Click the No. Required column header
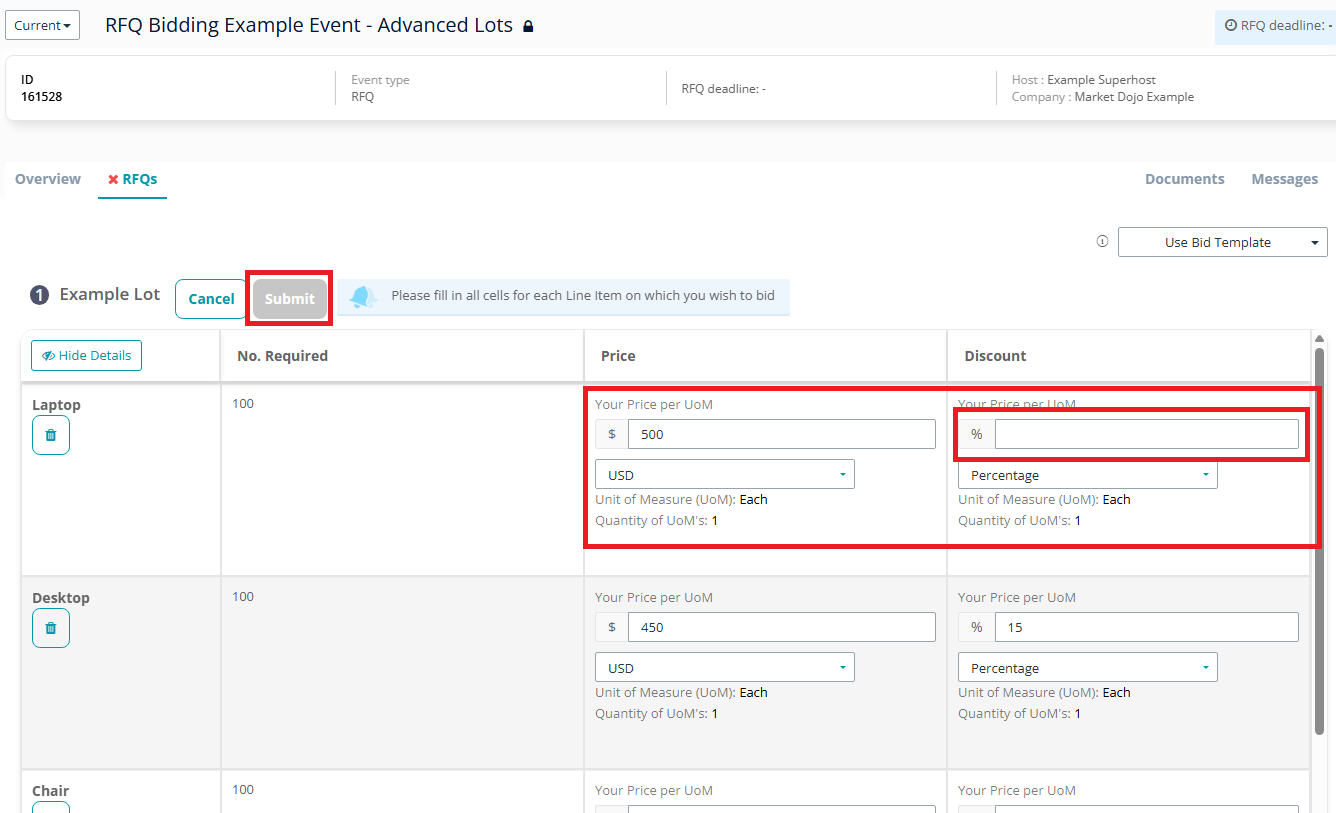This screenshot has height=813, width=1336. point(282,356)
